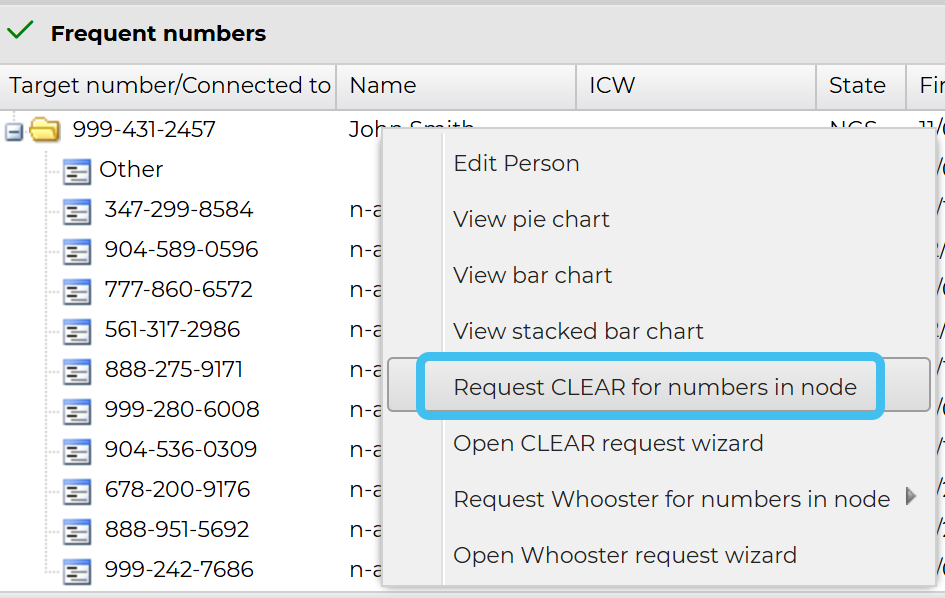This screenshot has width=945, height=598.
Task: Expand Request Whooster for numbers submenu arrow
Action: tap(910, 496)
